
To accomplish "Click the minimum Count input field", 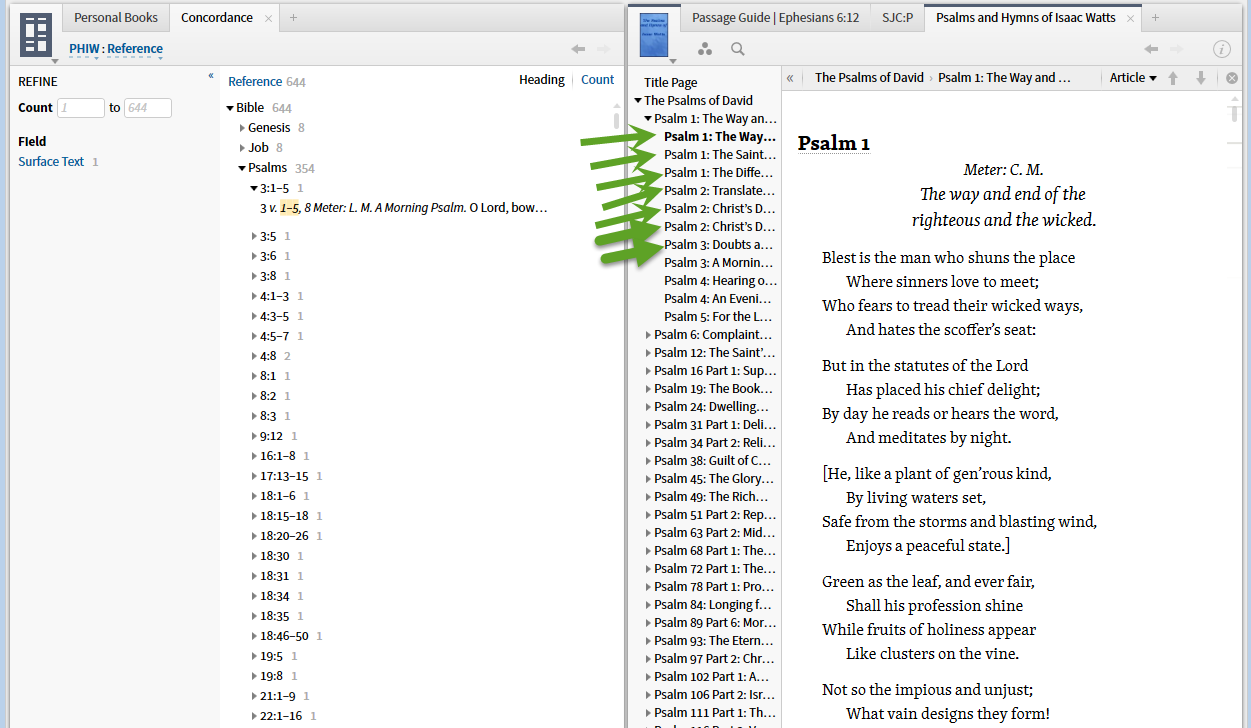I will point(80,108).
